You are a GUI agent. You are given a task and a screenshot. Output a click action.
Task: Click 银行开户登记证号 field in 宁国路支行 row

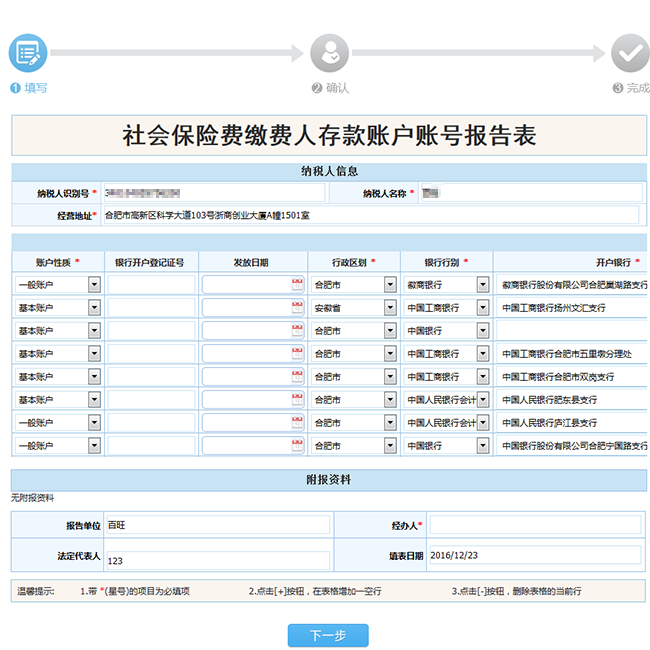click(151, 446)
